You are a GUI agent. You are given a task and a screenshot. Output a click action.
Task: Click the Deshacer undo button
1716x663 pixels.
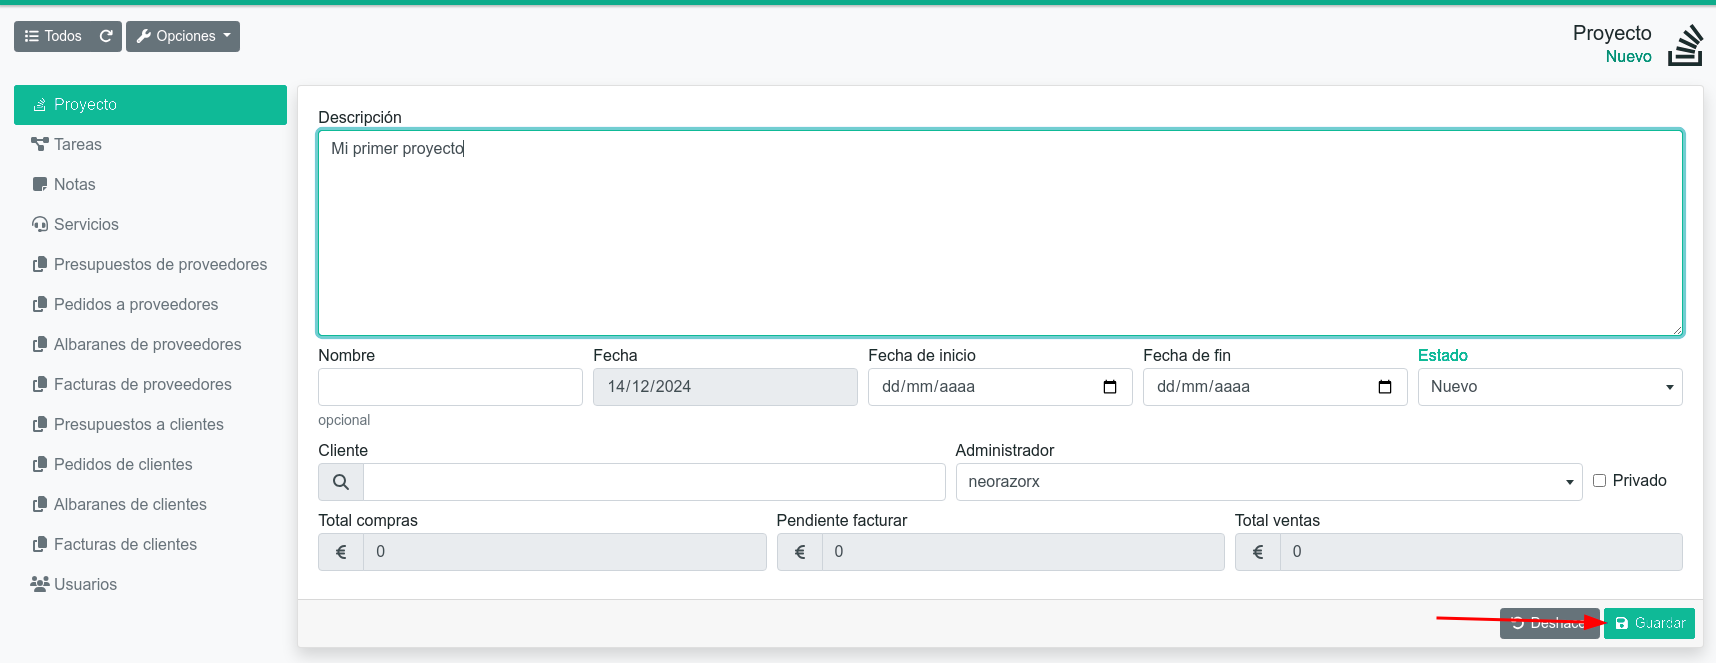tap(1549, 623)
